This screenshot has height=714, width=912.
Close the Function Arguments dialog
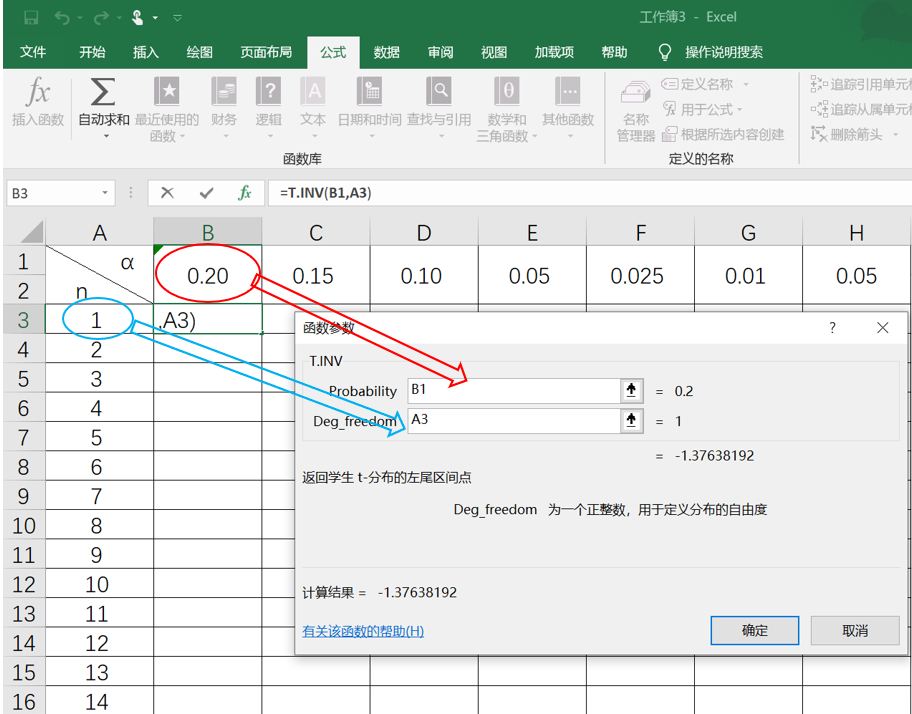pos(882,328)
